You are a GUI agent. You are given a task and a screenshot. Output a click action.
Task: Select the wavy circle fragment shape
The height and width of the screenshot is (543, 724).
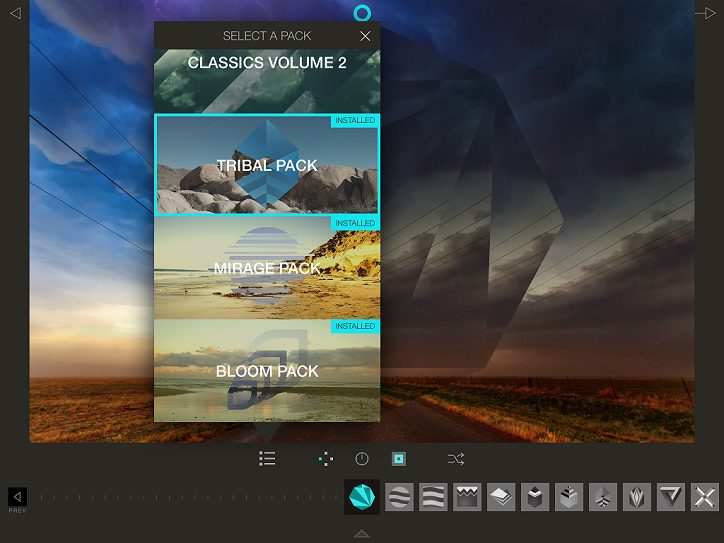[x=399, y=497]
